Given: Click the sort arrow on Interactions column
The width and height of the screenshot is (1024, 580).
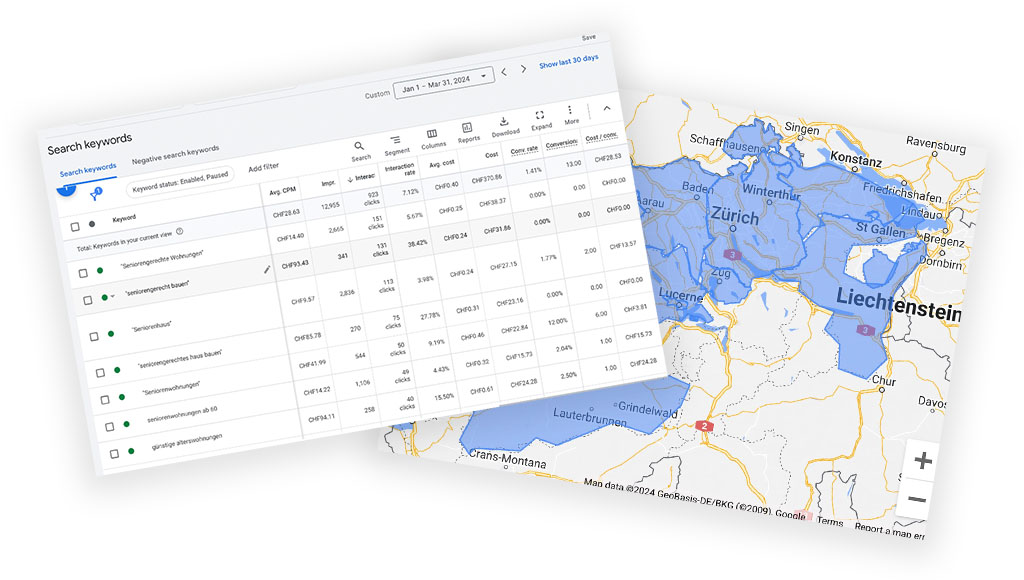Looking at the screenshot, I should pos(350,179).
